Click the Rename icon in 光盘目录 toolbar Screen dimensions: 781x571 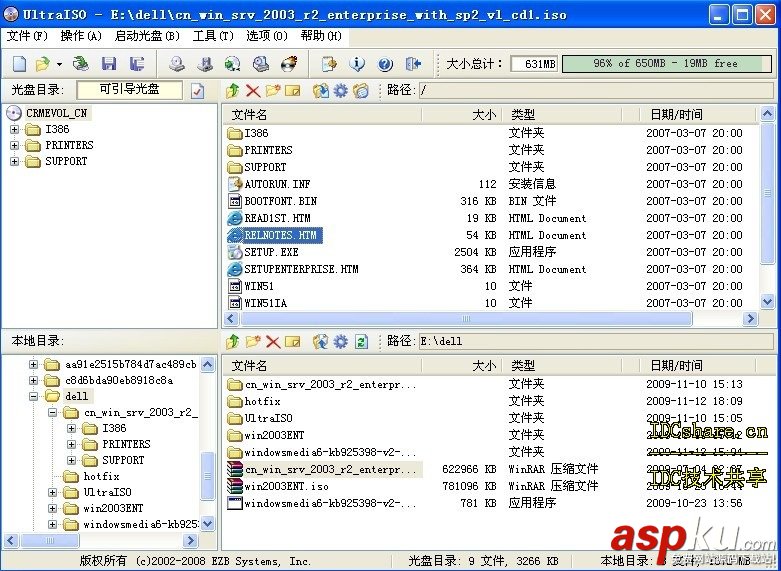point(293,91)
